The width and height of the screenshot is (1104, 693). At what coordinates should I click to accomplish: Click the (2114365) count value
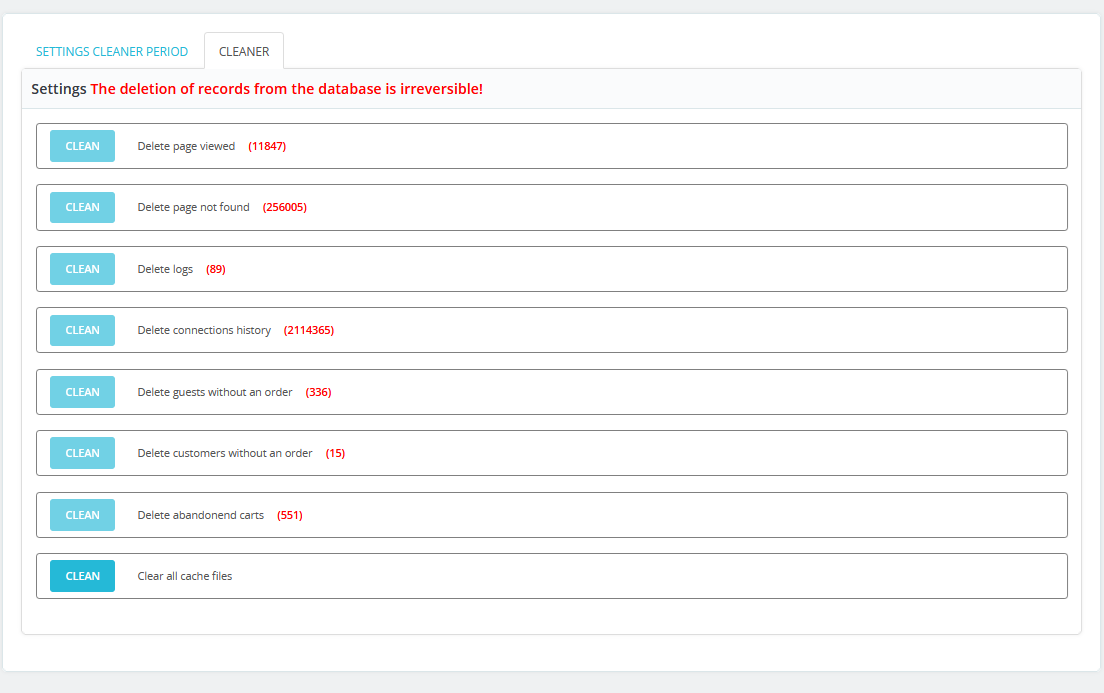tap(308, 330)
